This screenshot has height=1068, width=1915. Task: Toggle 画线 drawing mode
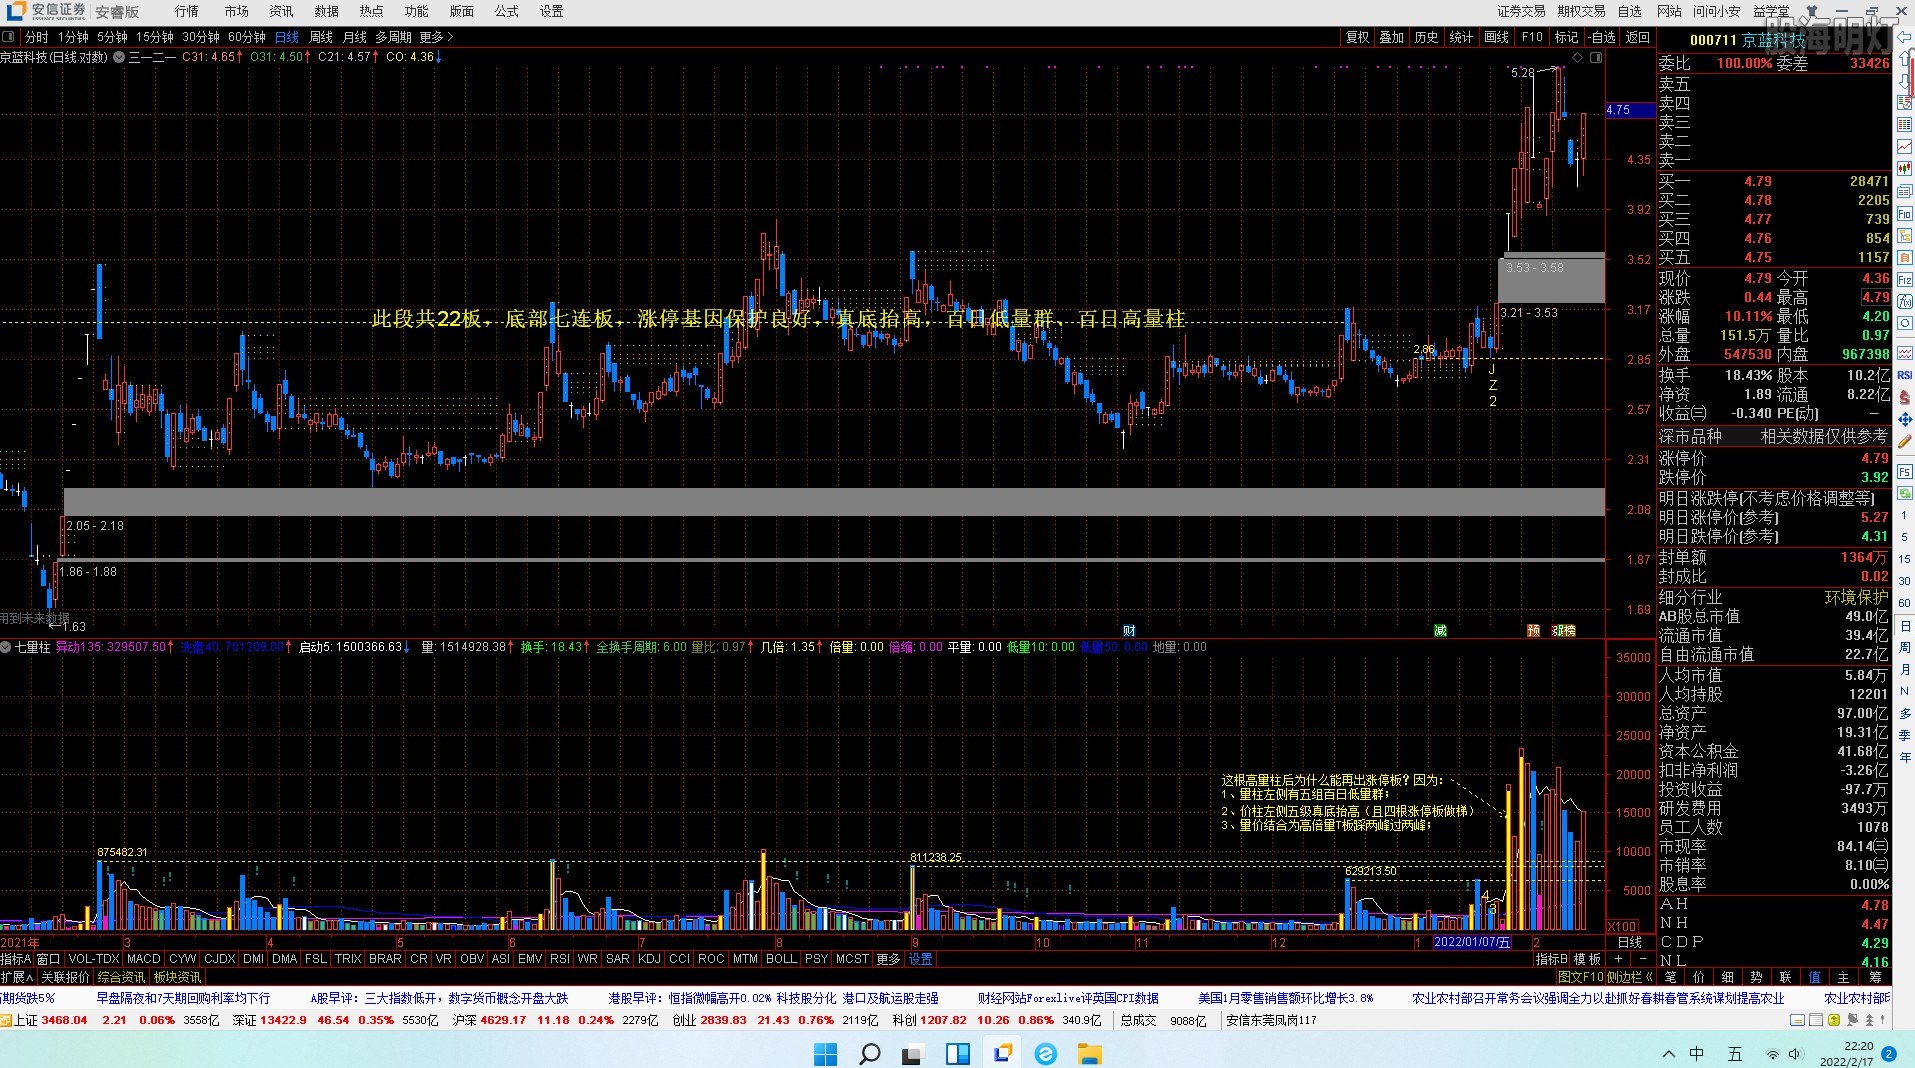[1497, 37]
